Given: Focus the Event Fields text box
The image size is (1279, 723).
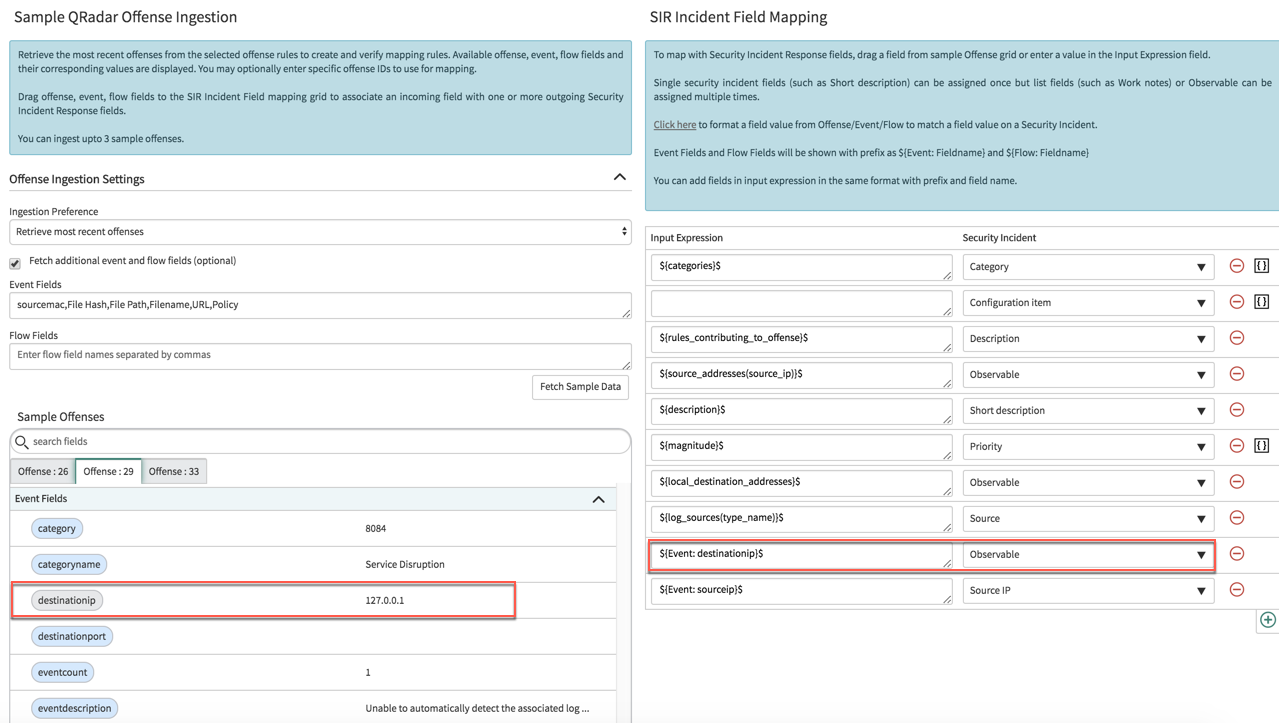Looking at the screenshot, I should [320, 306].
